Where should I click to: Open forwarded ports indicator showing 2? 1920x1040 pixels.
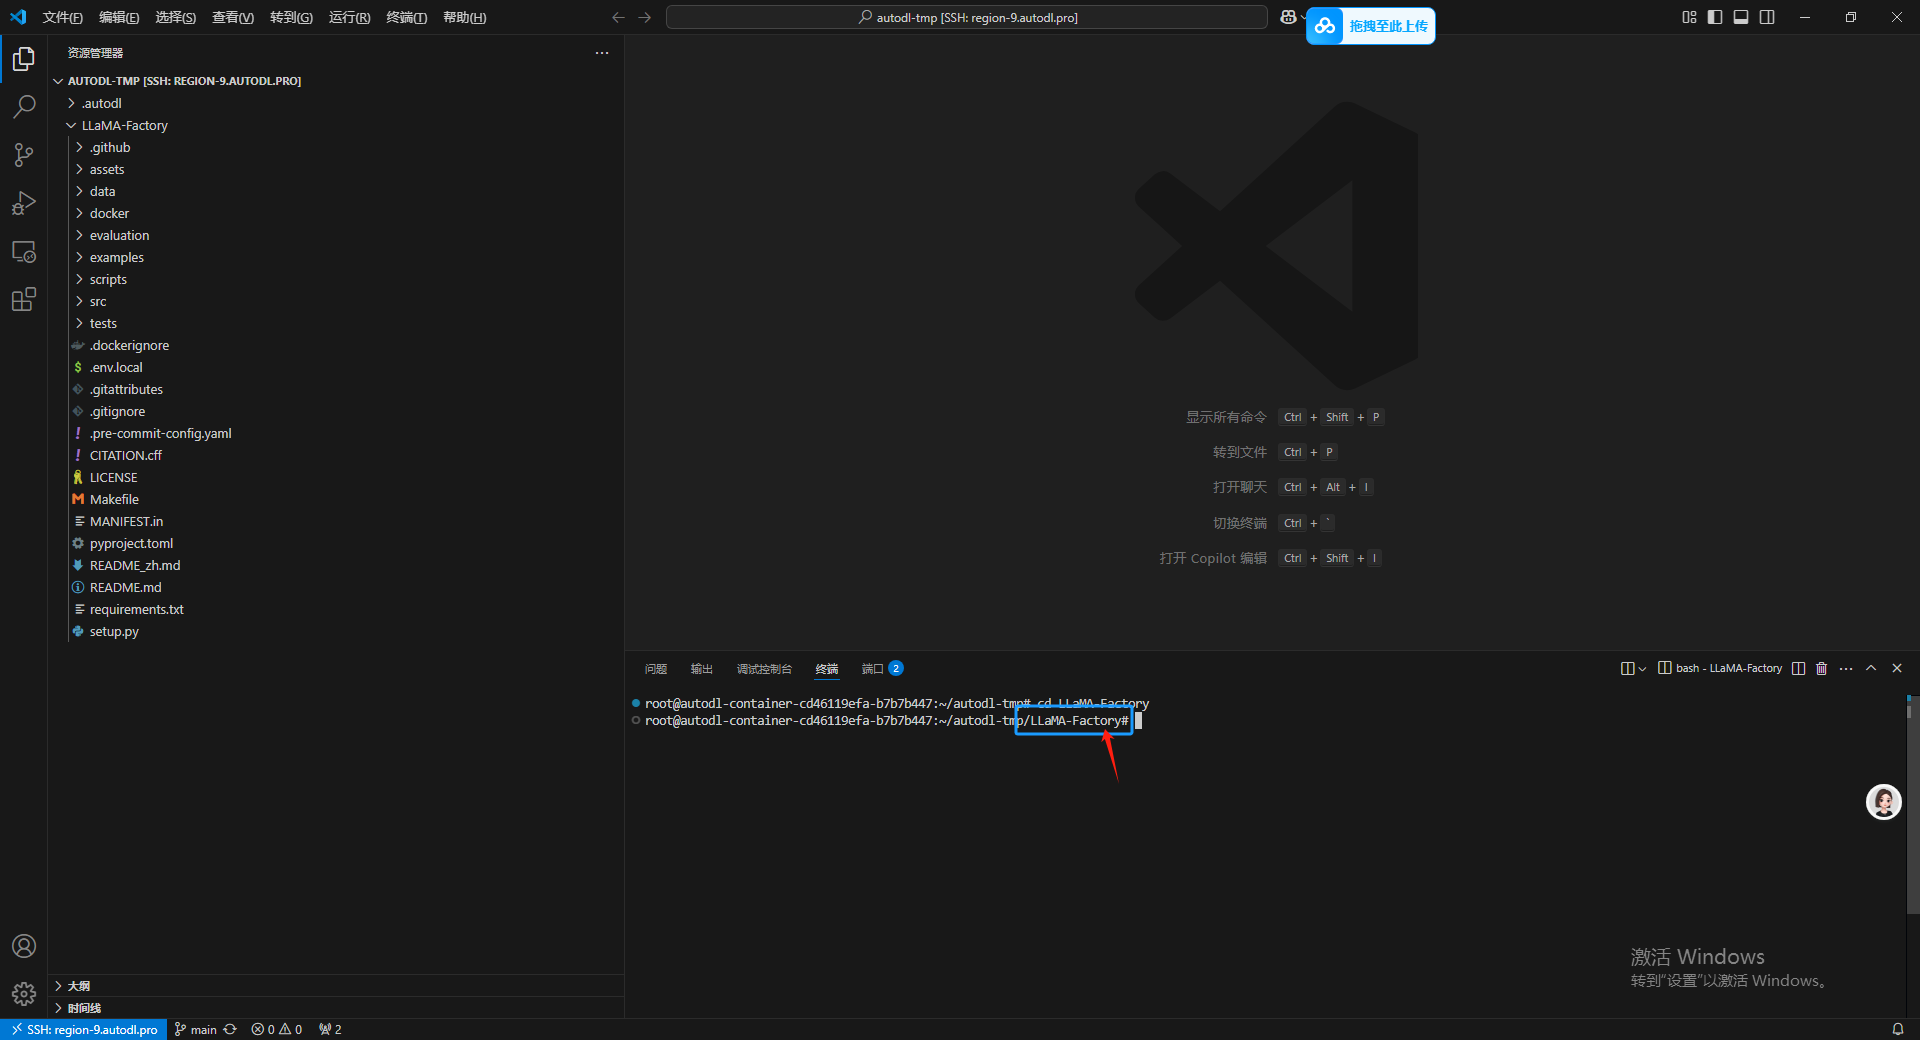[x=330, y=1029]
